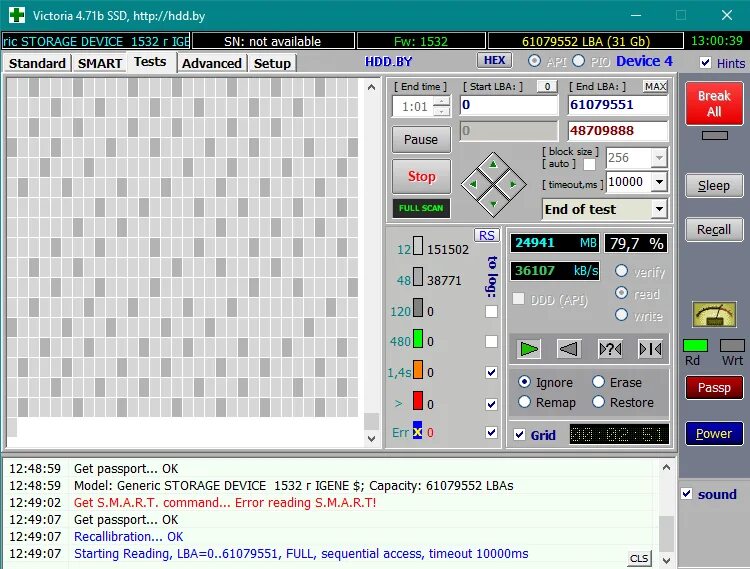Toggle the Err to-log checkbox
Screen dimensions: 750x569
[491, 432]
